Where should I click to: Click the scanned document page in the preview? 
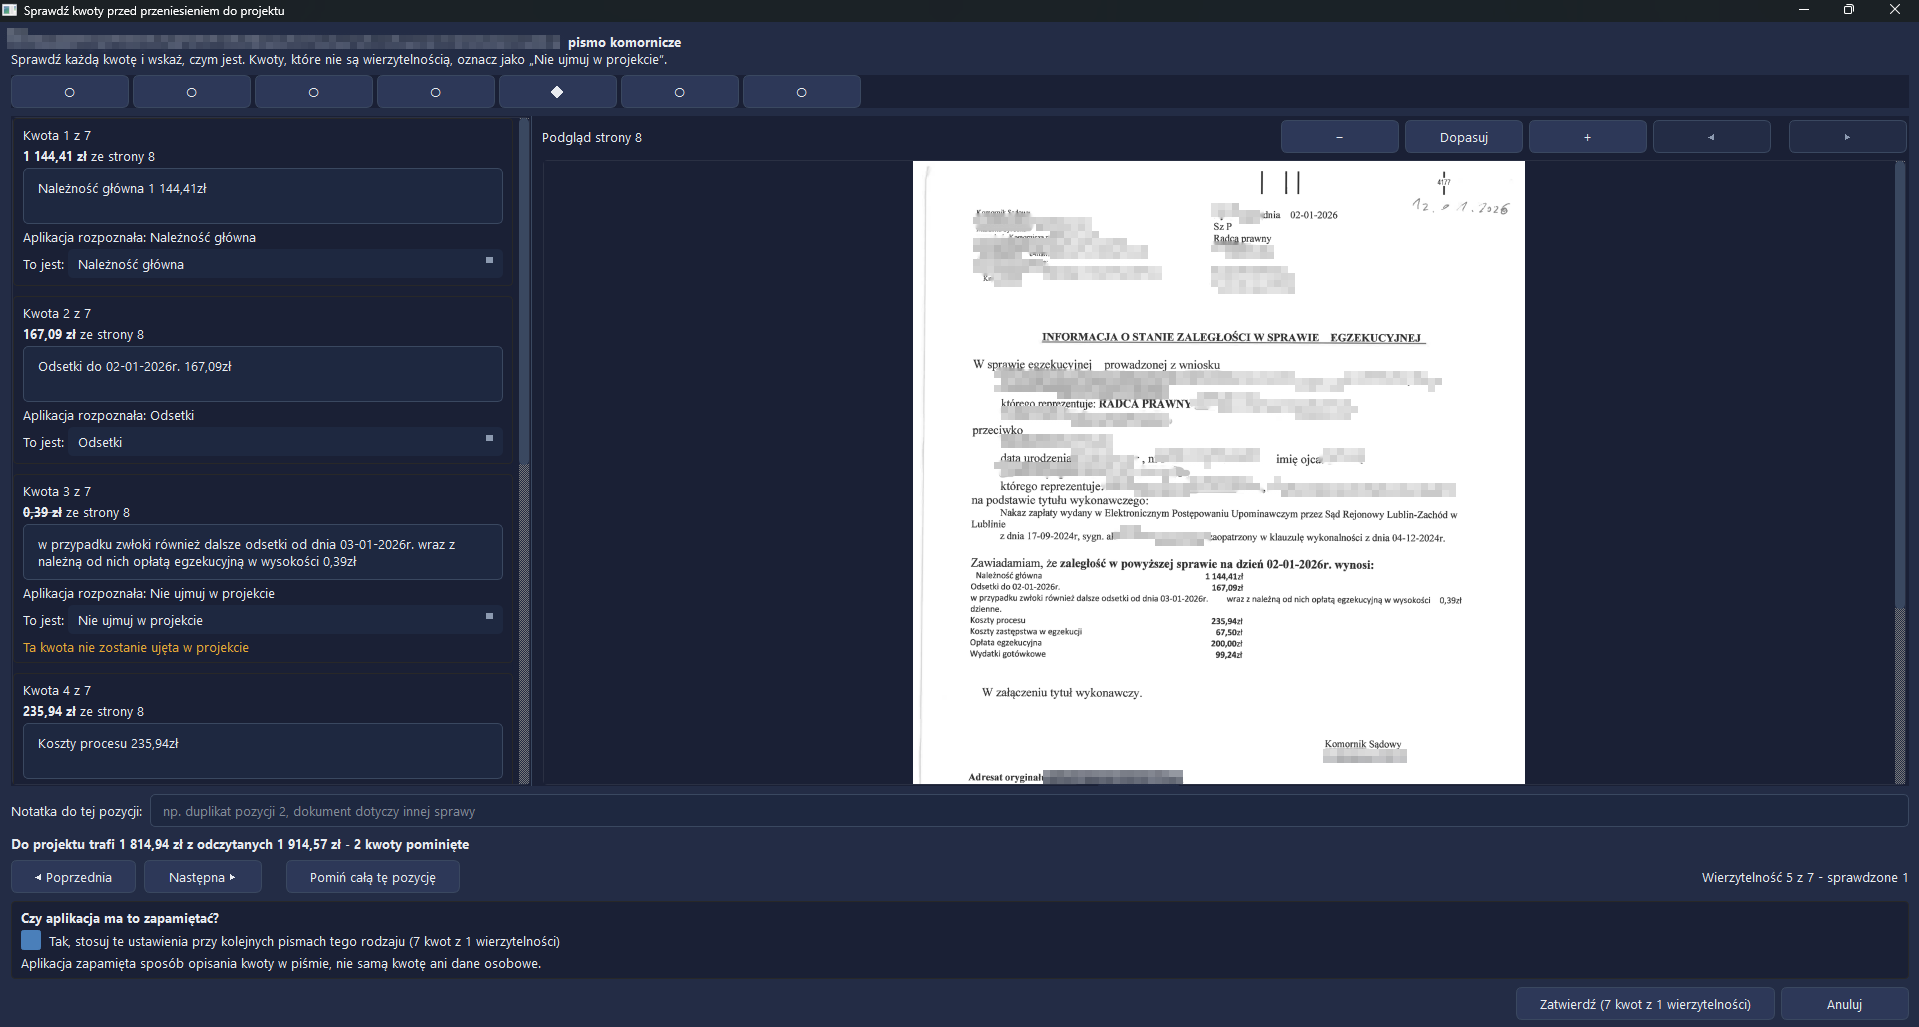[x=1218, y=472]
